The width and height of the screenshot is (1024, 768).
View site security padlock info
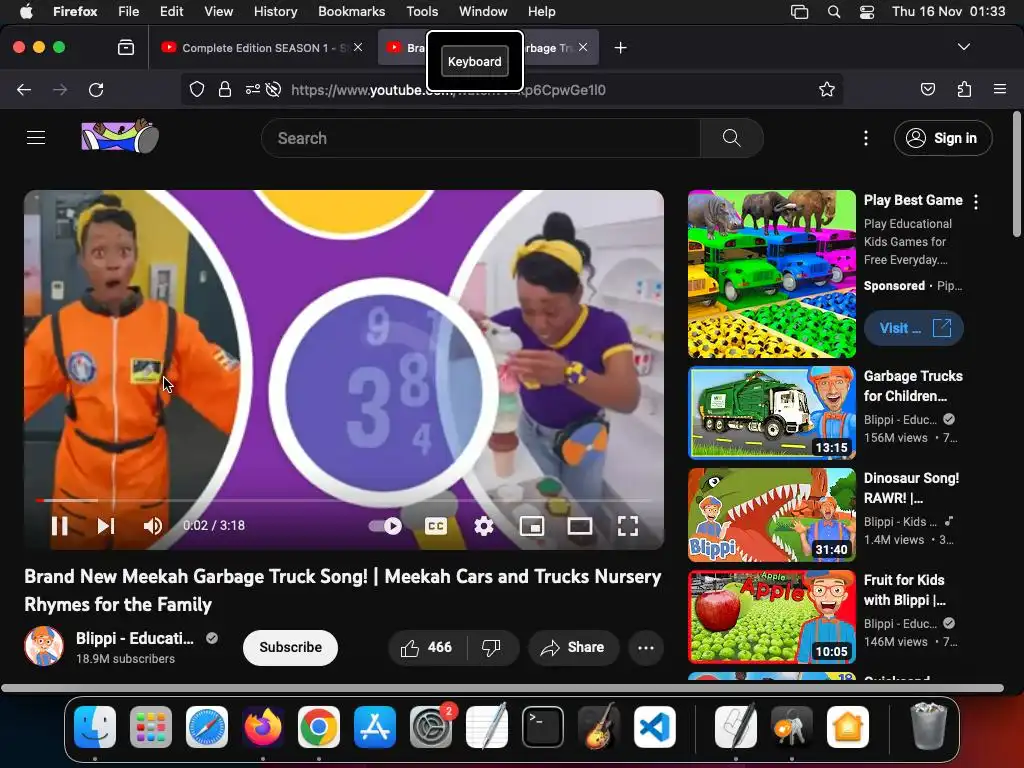[225, 89]
